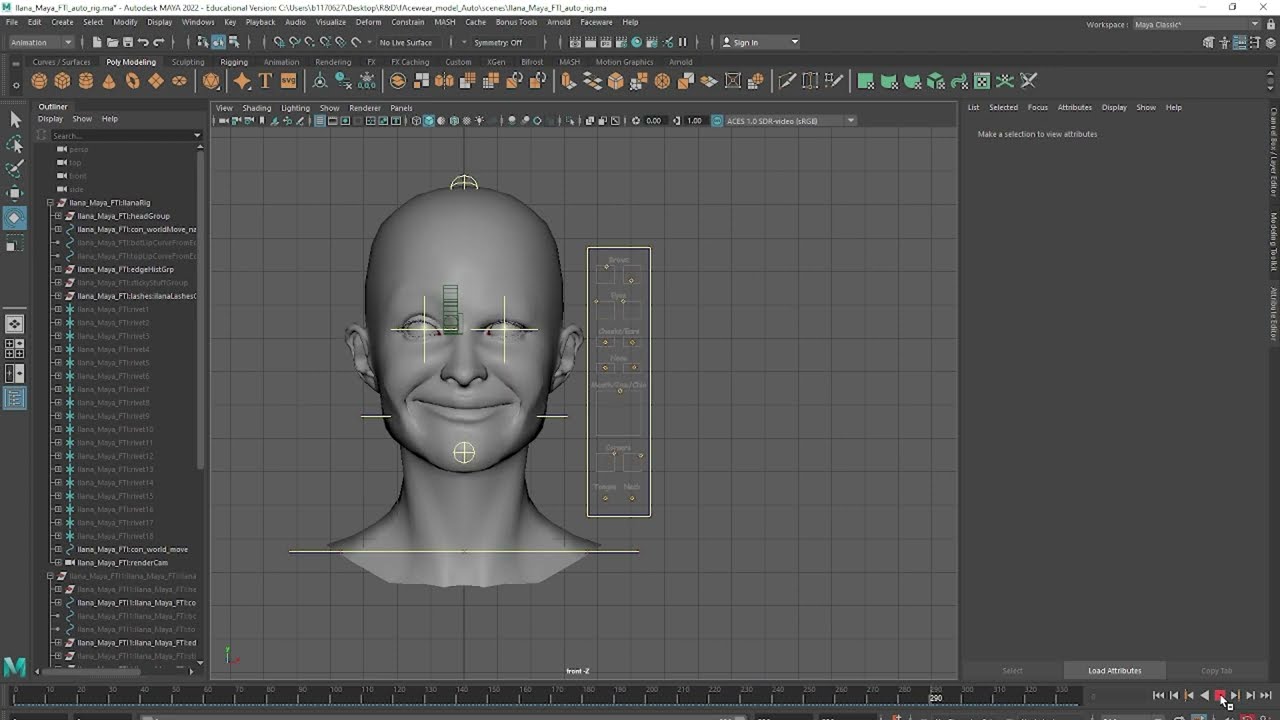Collapse the Ilana_Maya_FTI:IlanaRig node

[x=50, y=203]
